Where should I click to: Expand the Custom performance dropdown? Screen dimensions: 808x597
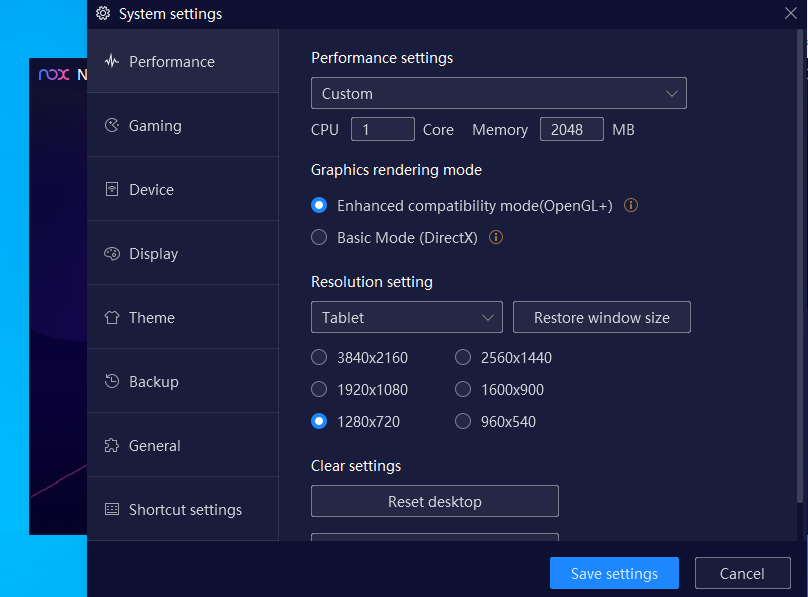498,93
